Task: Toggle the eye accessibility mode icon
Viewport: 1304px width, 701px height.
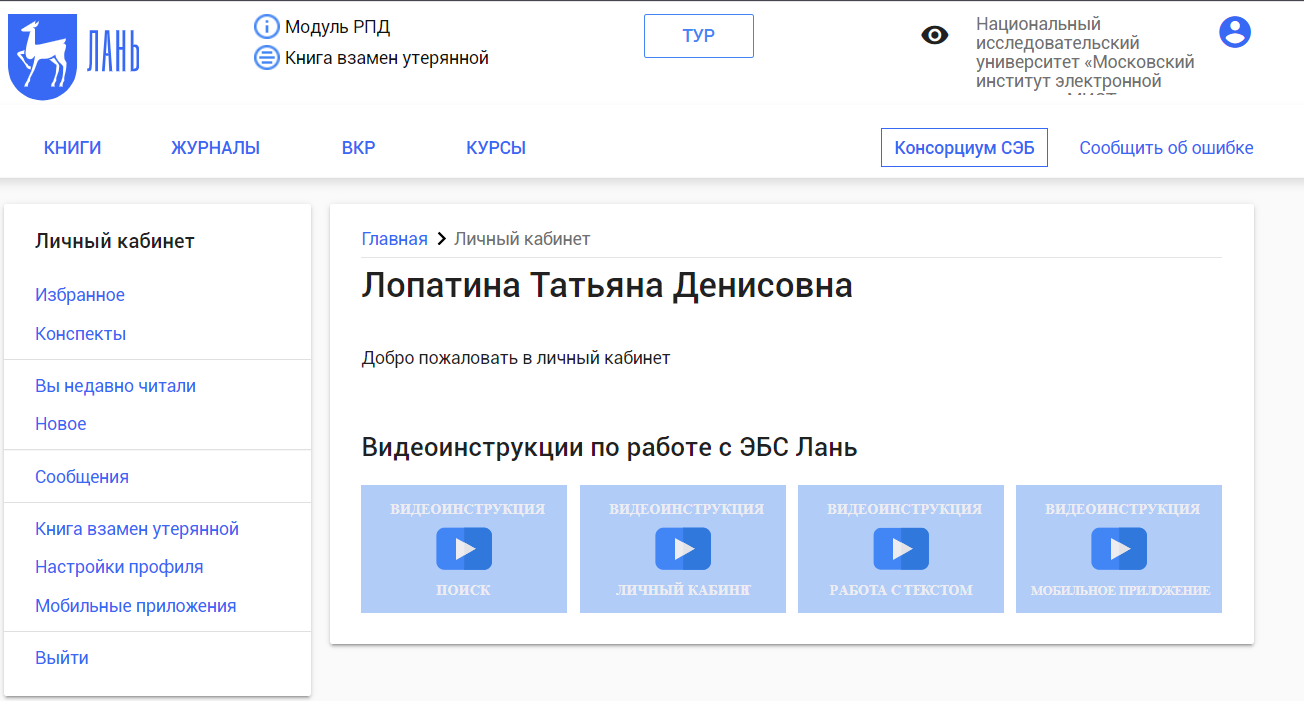Action: (x=934, y=36)
